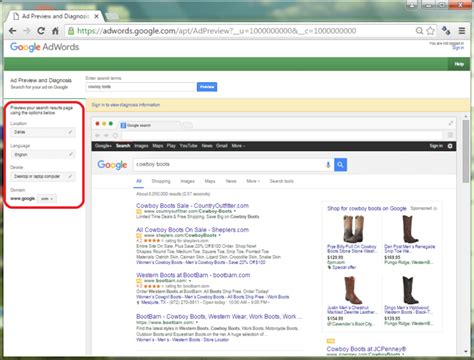Click the Justin Men's Chestnut boot thumbnail
Screen dimensions: 474x360
tap(352, 290)
